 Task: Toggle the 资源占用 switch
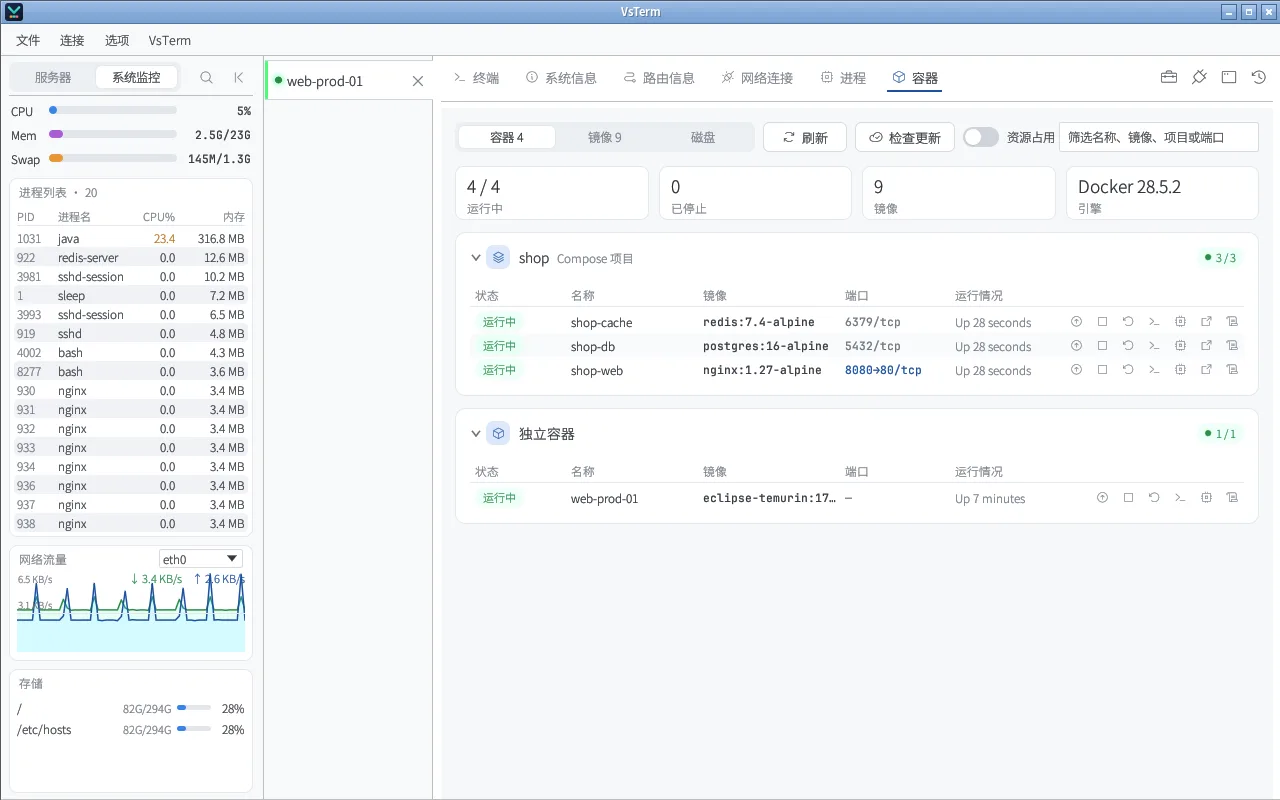[x=981, y=137]
